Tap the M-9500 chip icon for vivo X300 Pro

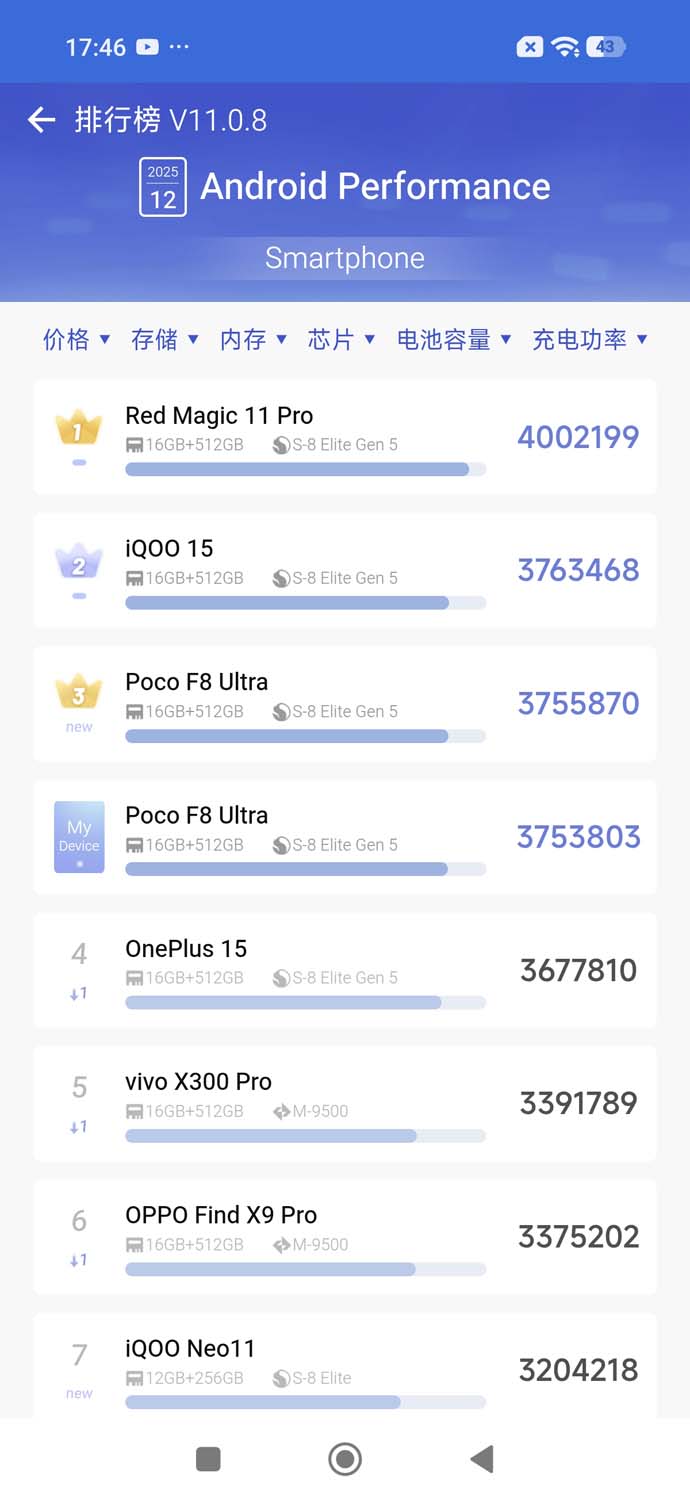pyautogui.click(x=283, y=1111)
